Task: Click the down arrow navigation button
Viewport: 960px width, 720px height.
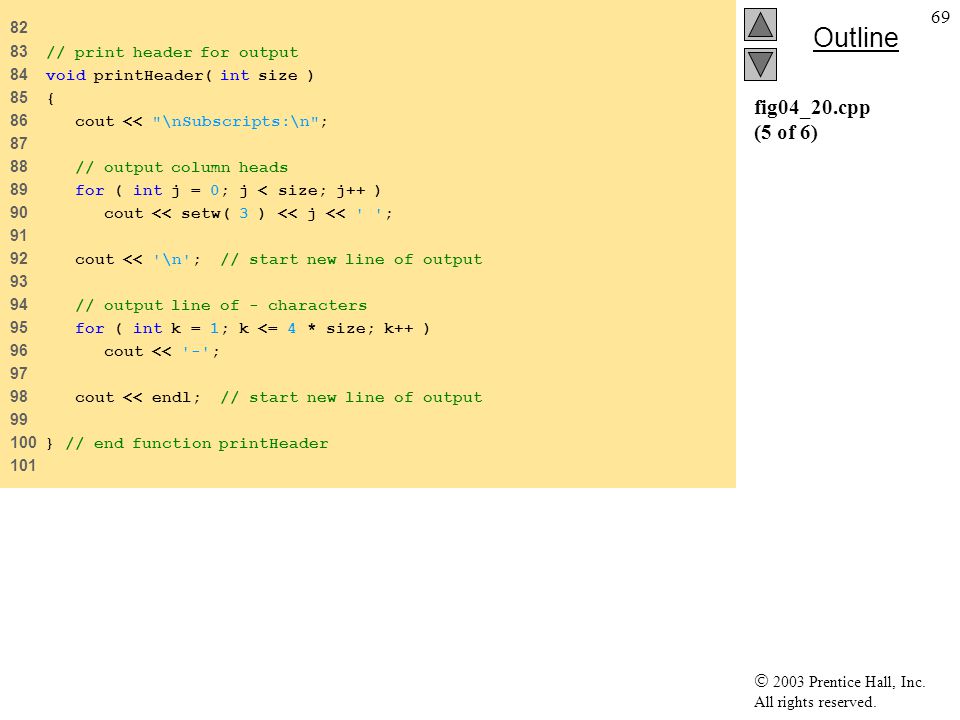Action: (x=760, y=64)
